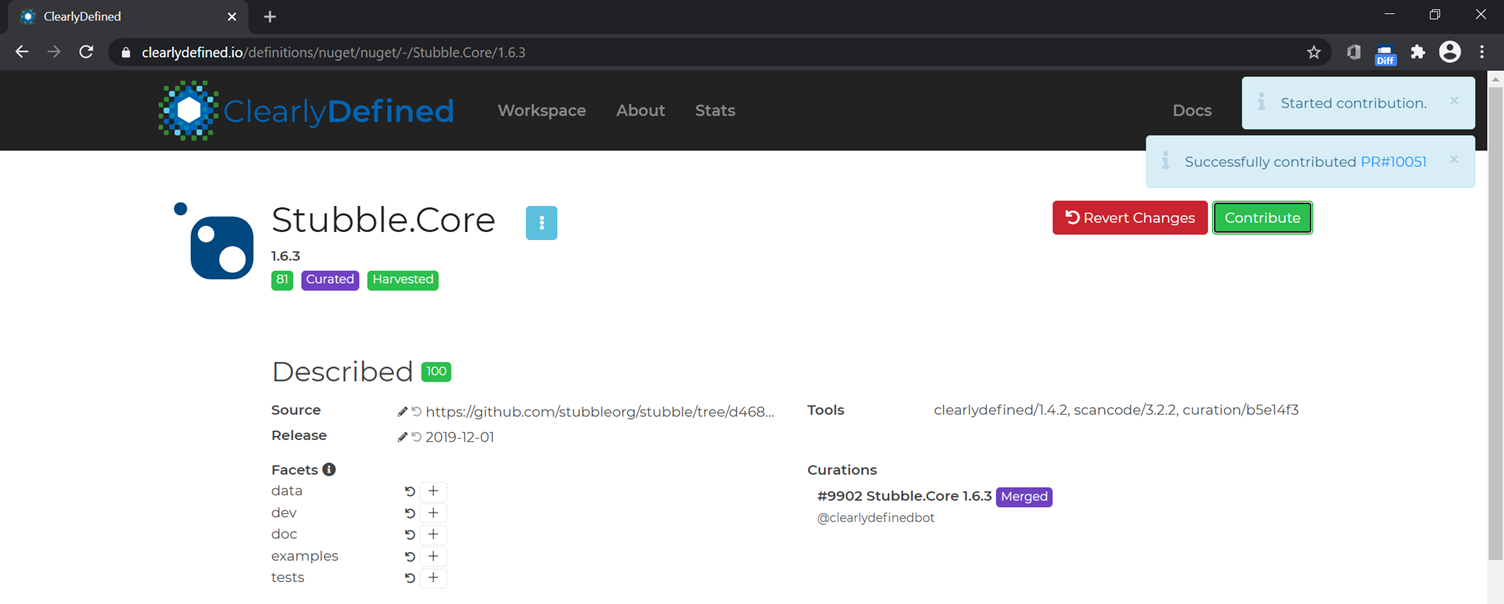Click the Harvested badge

(403, 280)
